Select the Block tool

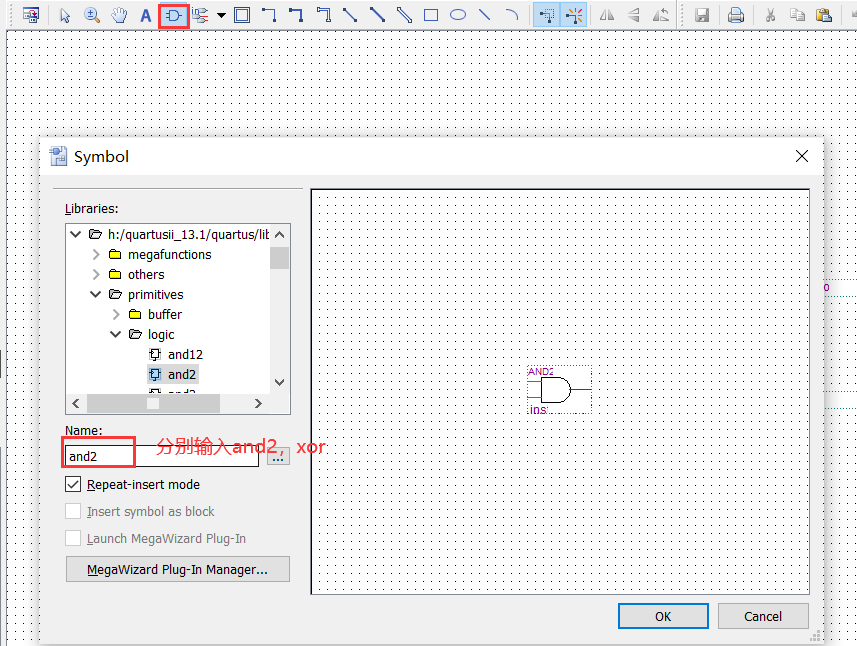[242, 15]
